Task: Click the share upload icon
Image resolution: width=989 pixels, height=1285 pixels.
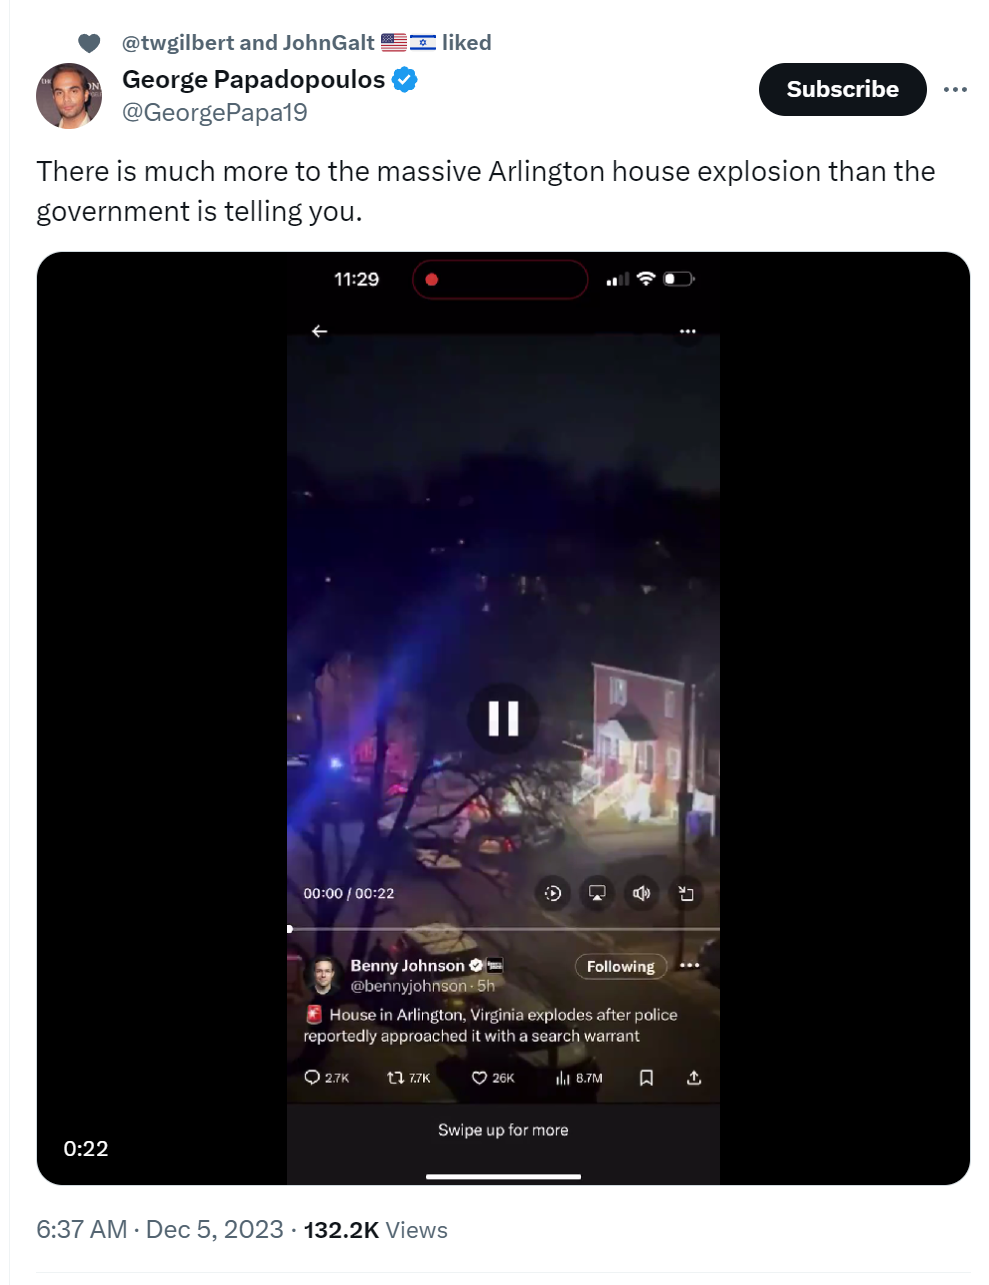Action: pyautogui.click(x=694, y=1078)
